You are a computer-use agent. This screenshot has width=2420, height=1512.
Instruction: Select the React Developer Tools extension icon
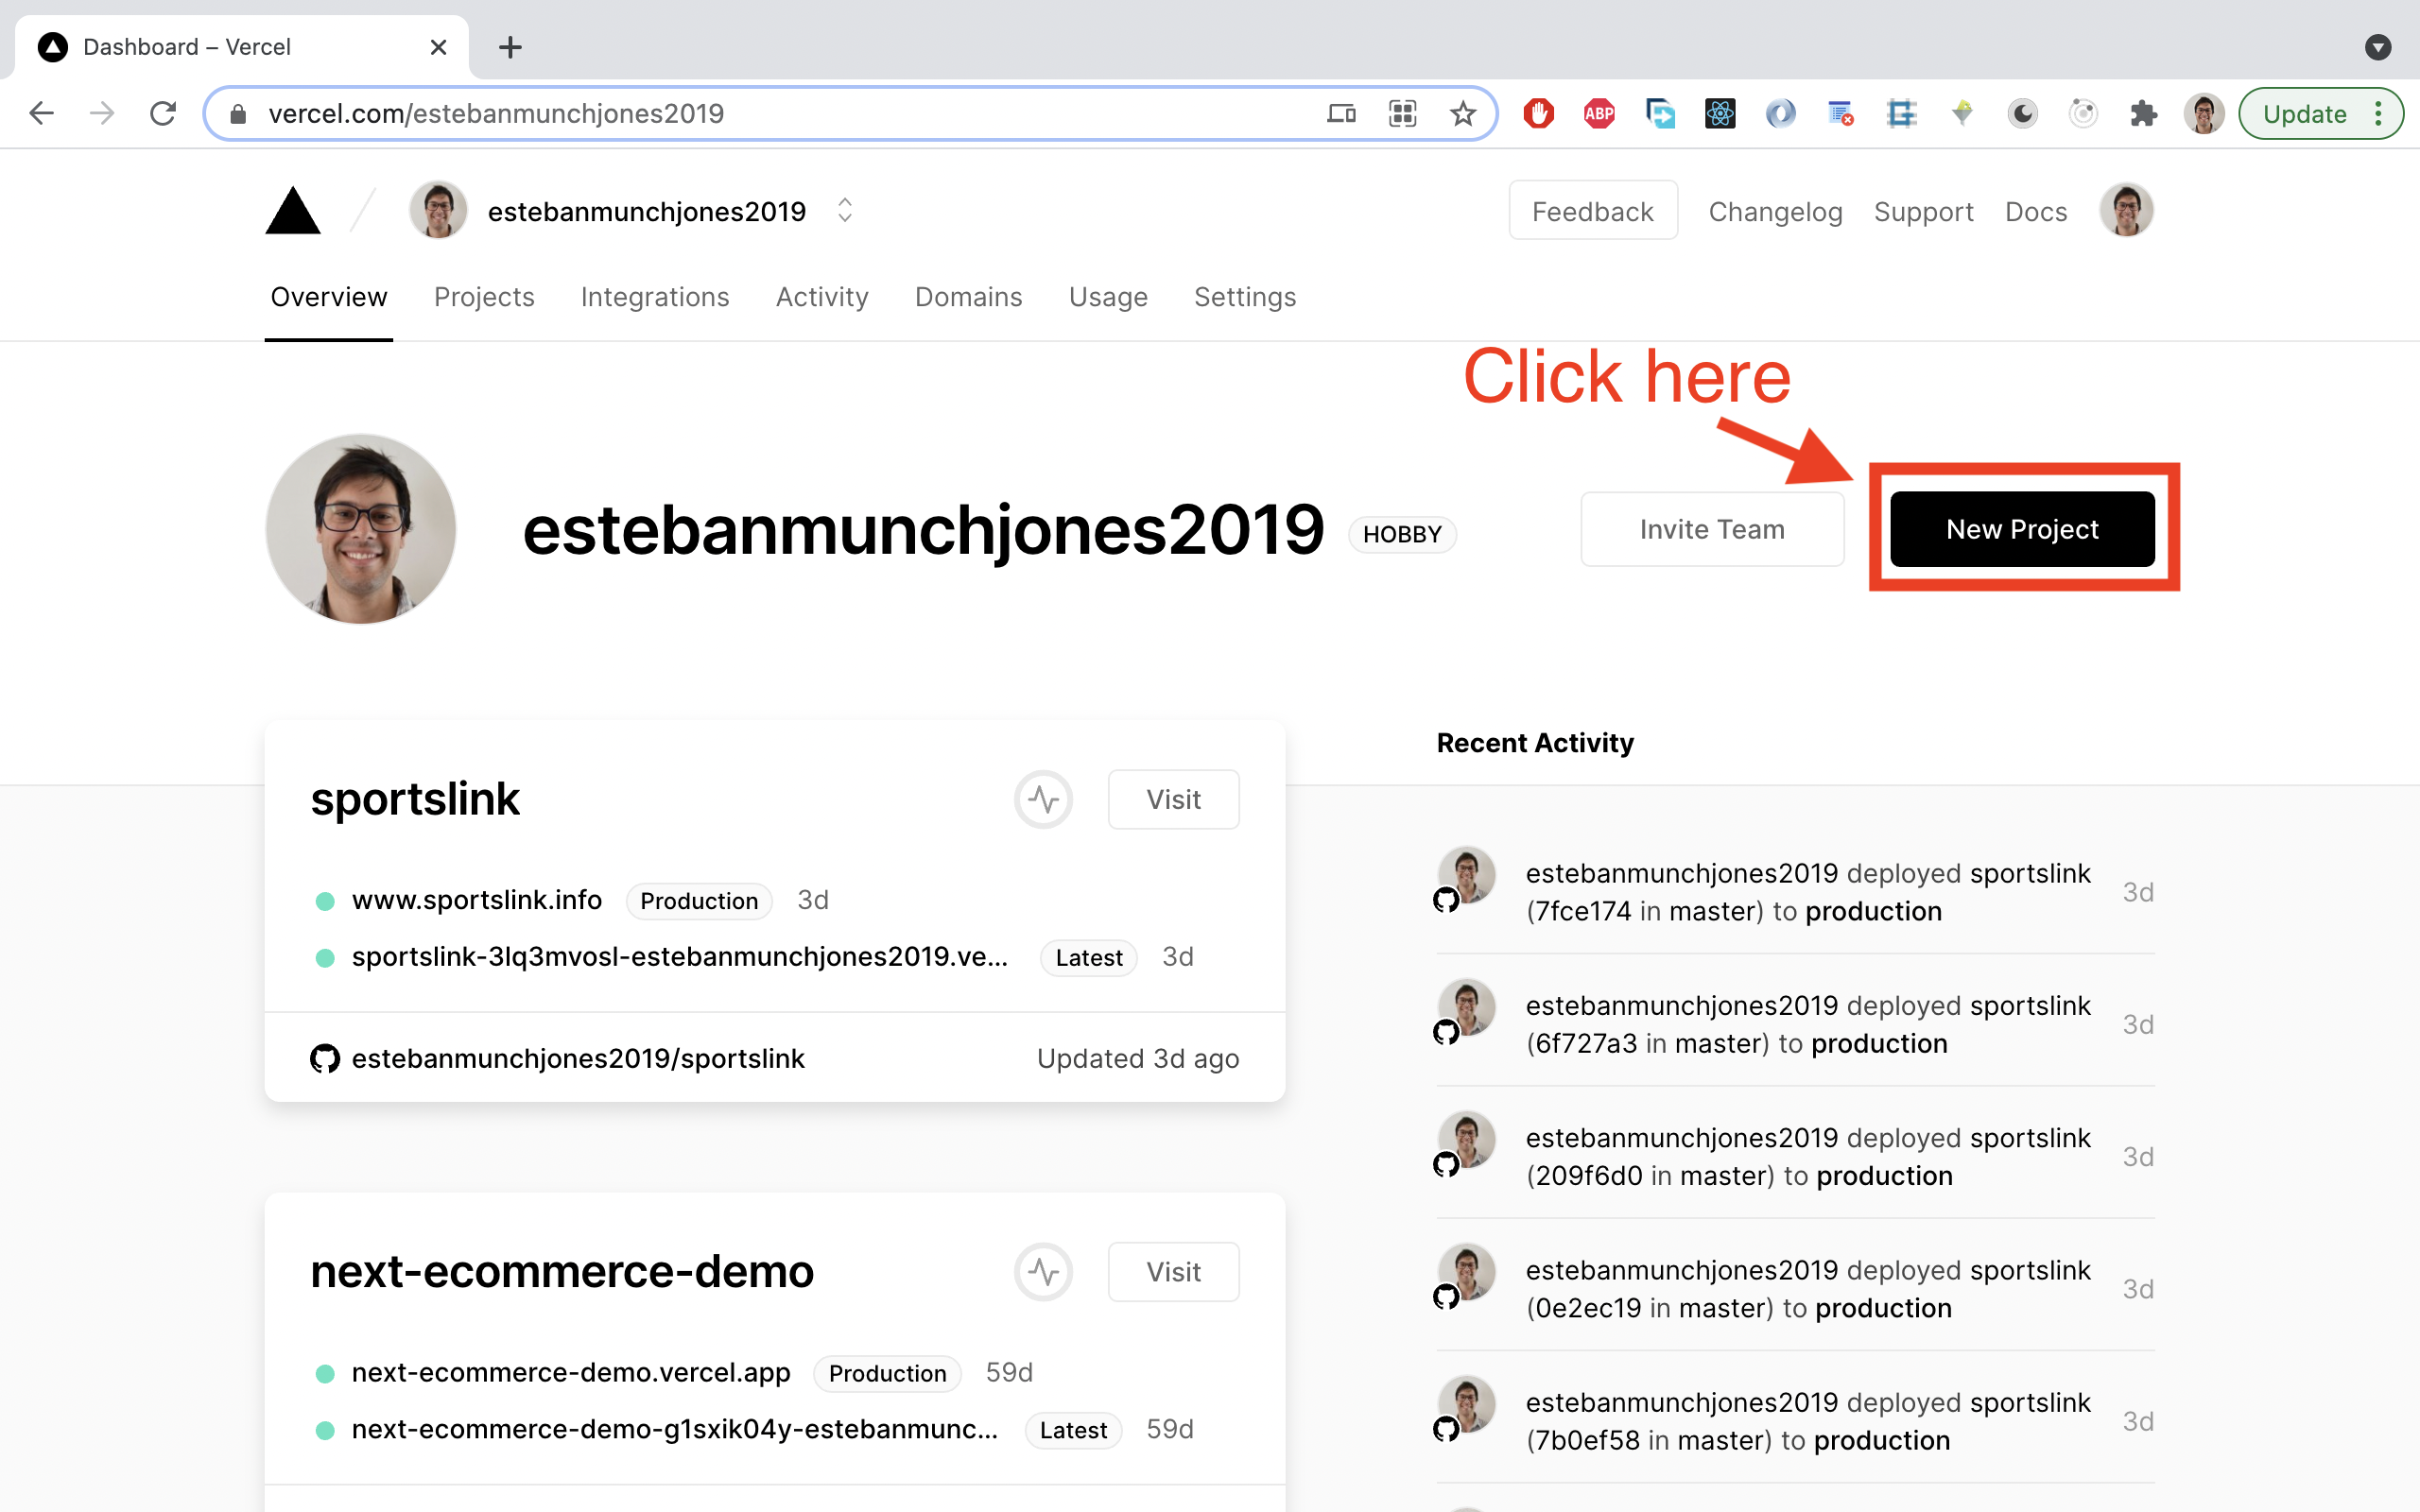(x=1719, y=113)
